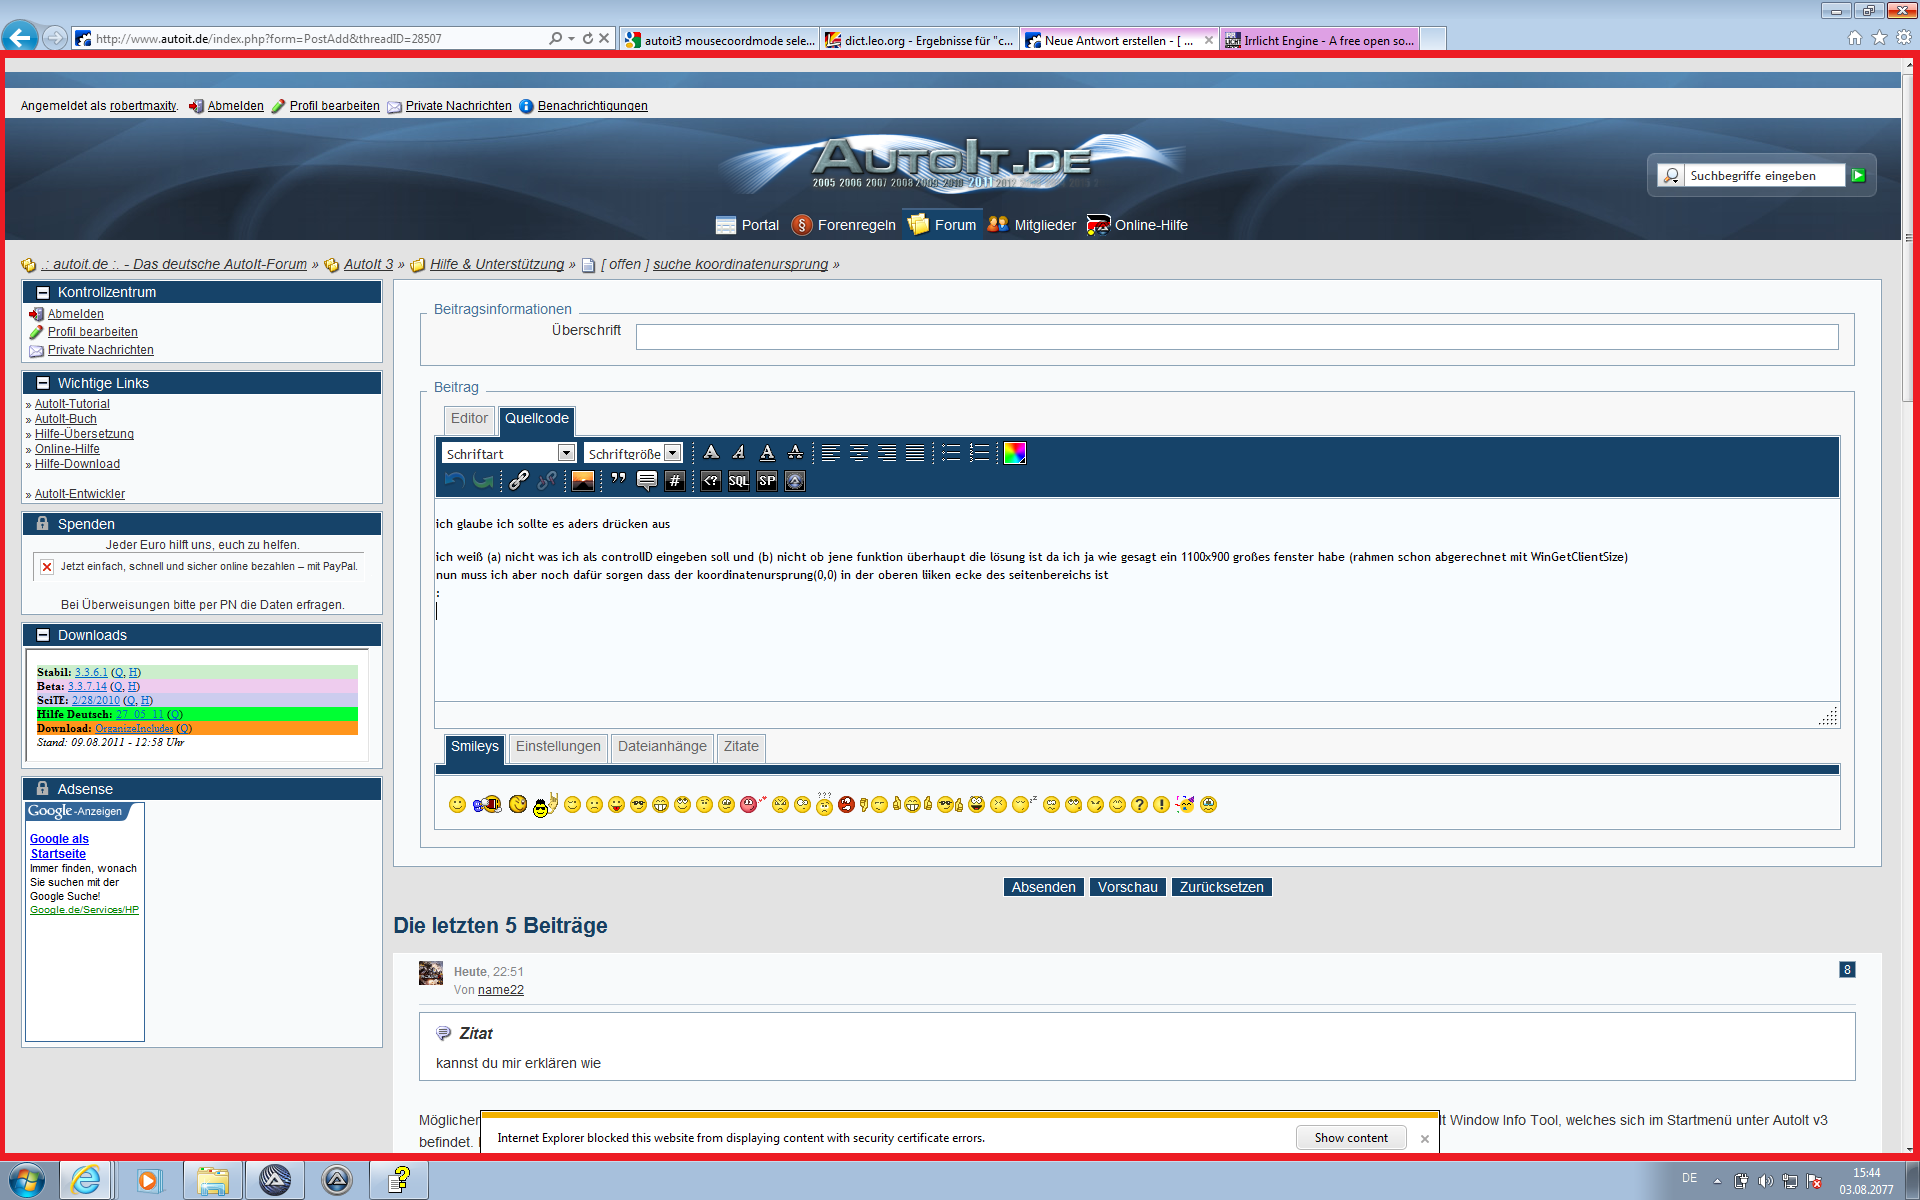The height and width of the screenshot is (1200, 1920).
Task: Insert PHP code block
Action: tap(711, 481)
